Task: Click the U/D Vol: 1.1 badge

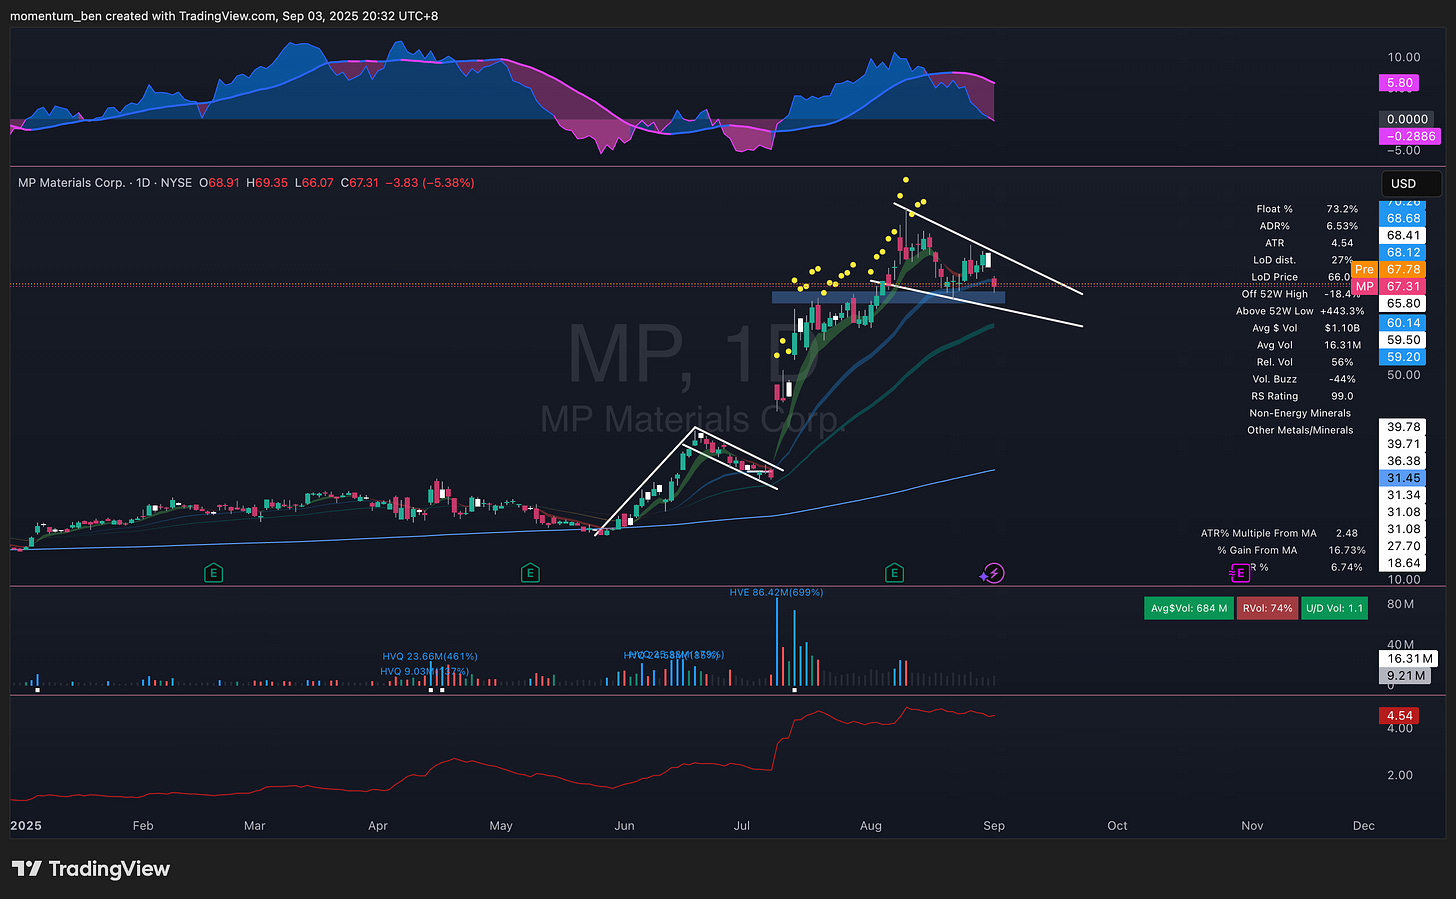Action: point(1335,608)
